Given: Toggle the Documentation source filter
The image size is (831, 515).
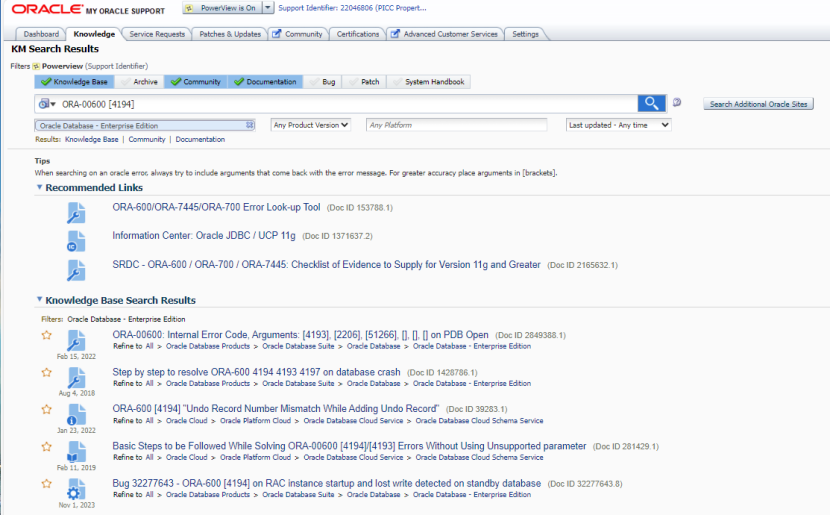Looking at the screenshot, I should [266, 82].
